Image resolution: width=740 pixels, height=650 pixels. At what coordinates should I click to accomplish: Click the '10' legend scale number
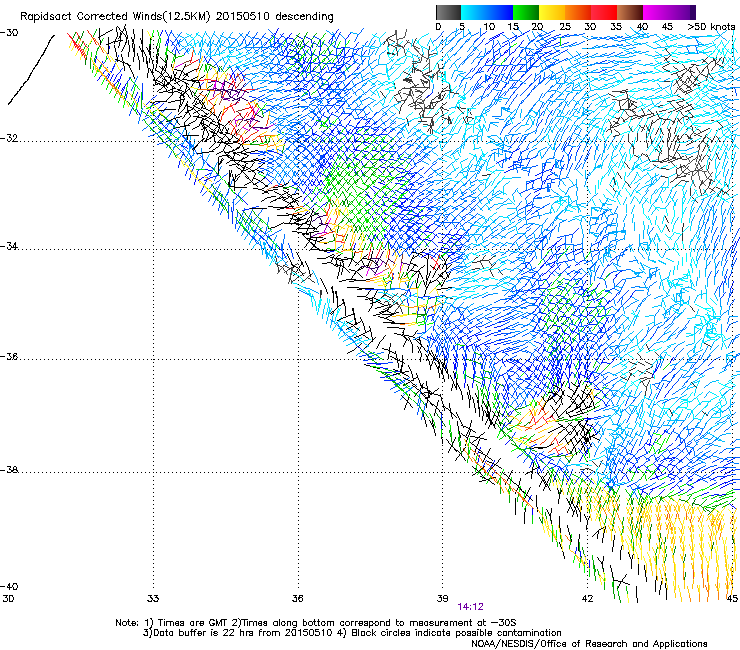coord(489,27)
